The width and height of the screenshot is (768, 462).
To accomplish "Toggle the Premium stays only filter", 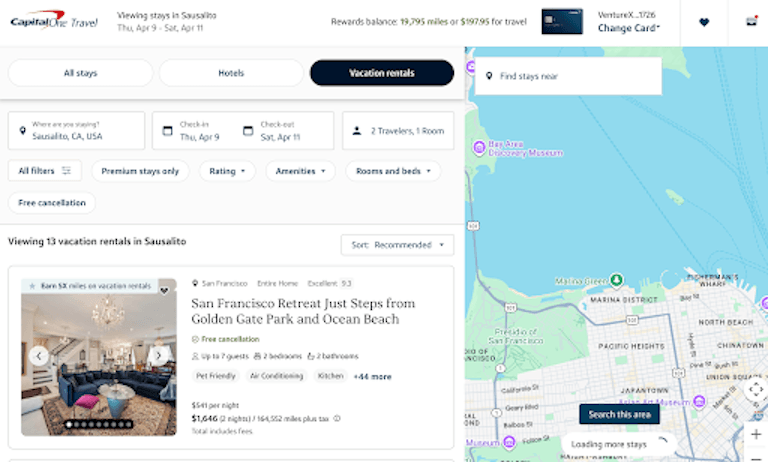I will 140,171.
